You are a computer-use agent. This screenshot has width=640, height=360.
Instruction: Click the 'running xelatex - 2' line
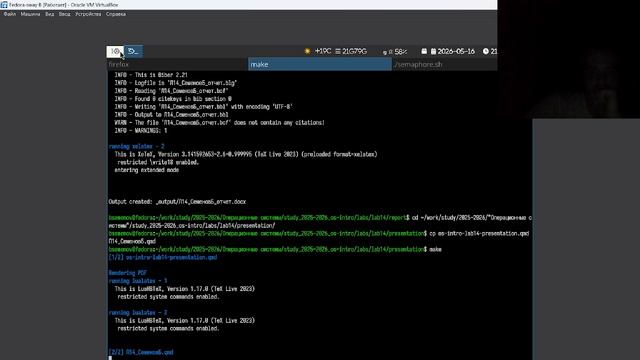pyautogui.click(x=137, y=147)
